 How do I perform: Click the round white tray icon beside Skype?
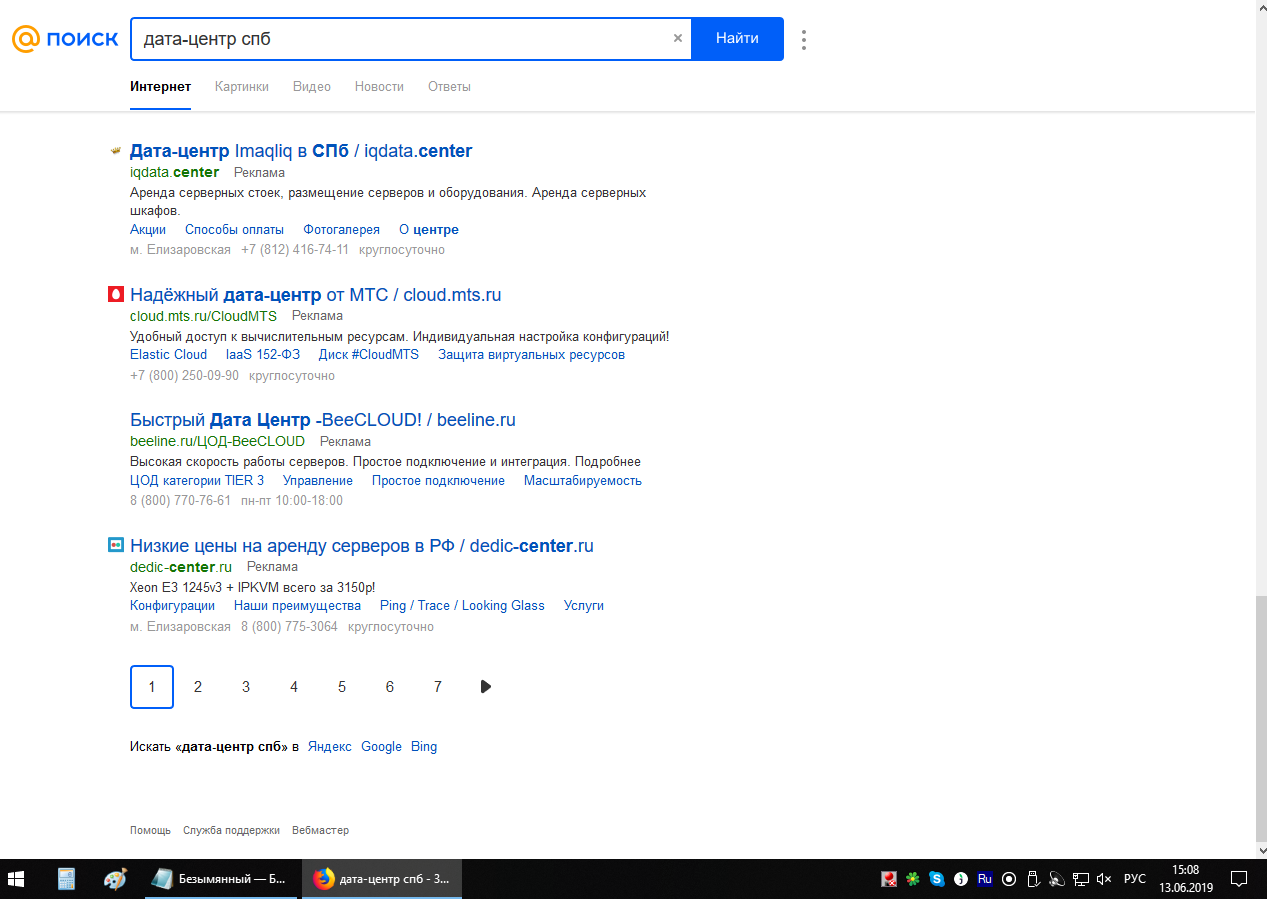pos(961,879)
